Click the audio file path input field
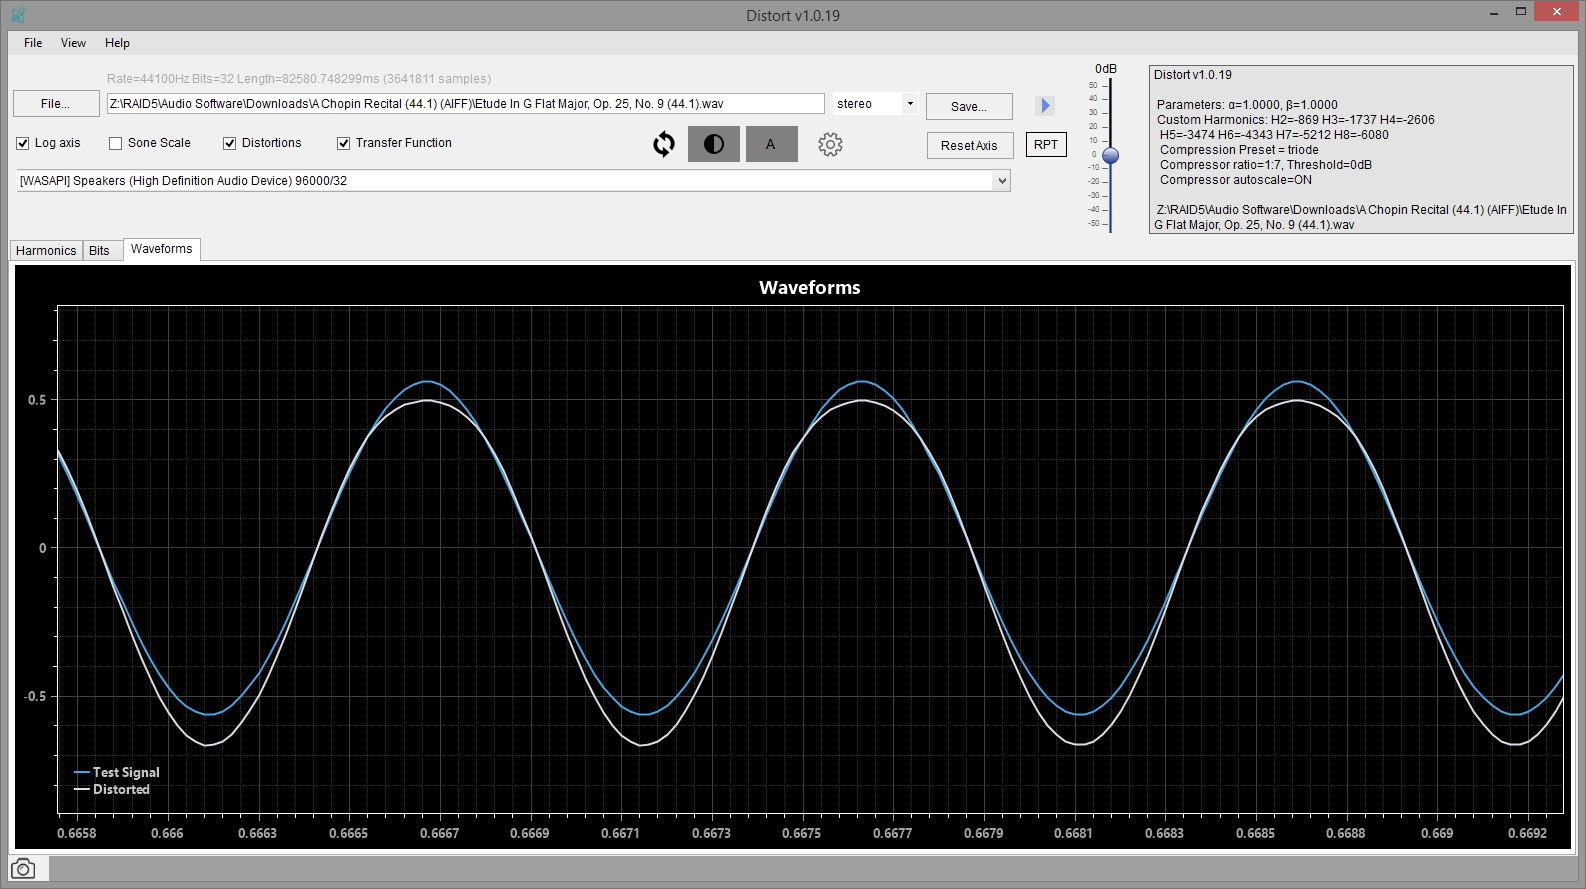The width and height of the screenshot is (1586, 889). [465, 104]
